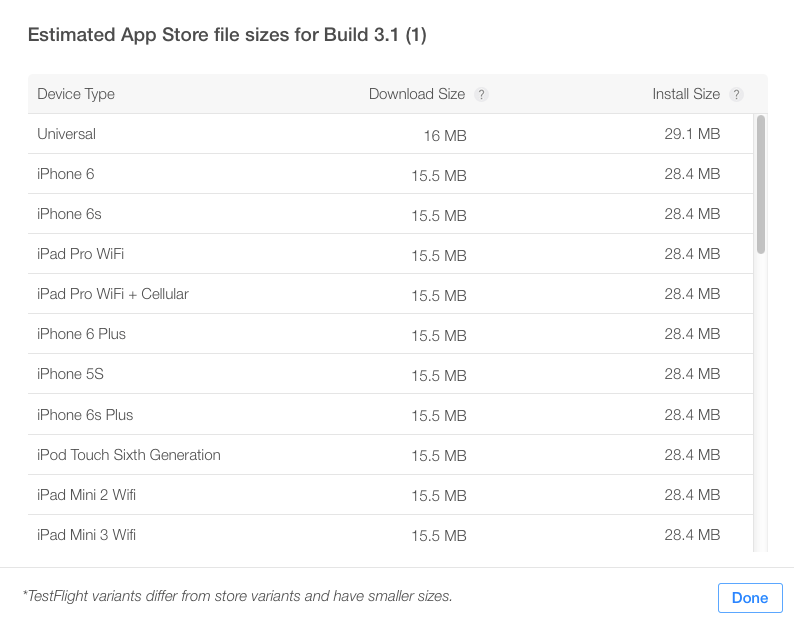
Task: Click iPad Pro WiFi + Cellular download size
Action: pyautogui.click(x=439, y=296)
